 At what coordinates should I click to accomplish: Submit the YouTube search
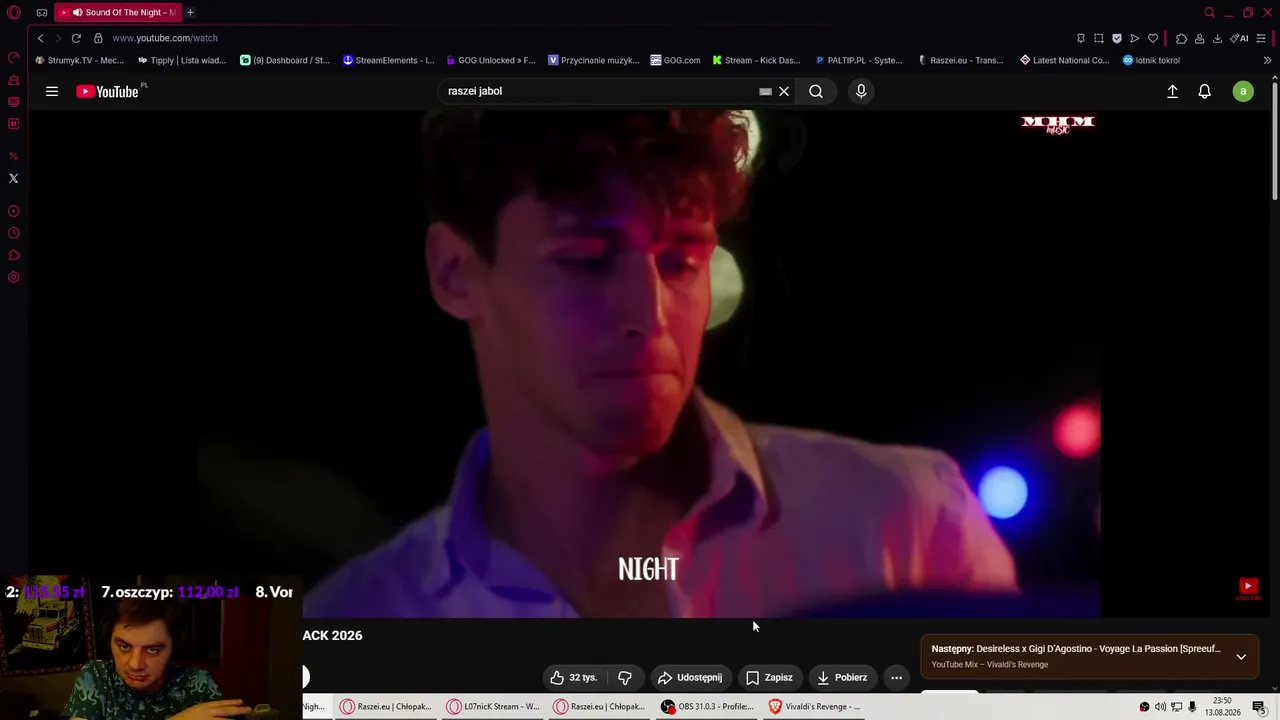816,91
